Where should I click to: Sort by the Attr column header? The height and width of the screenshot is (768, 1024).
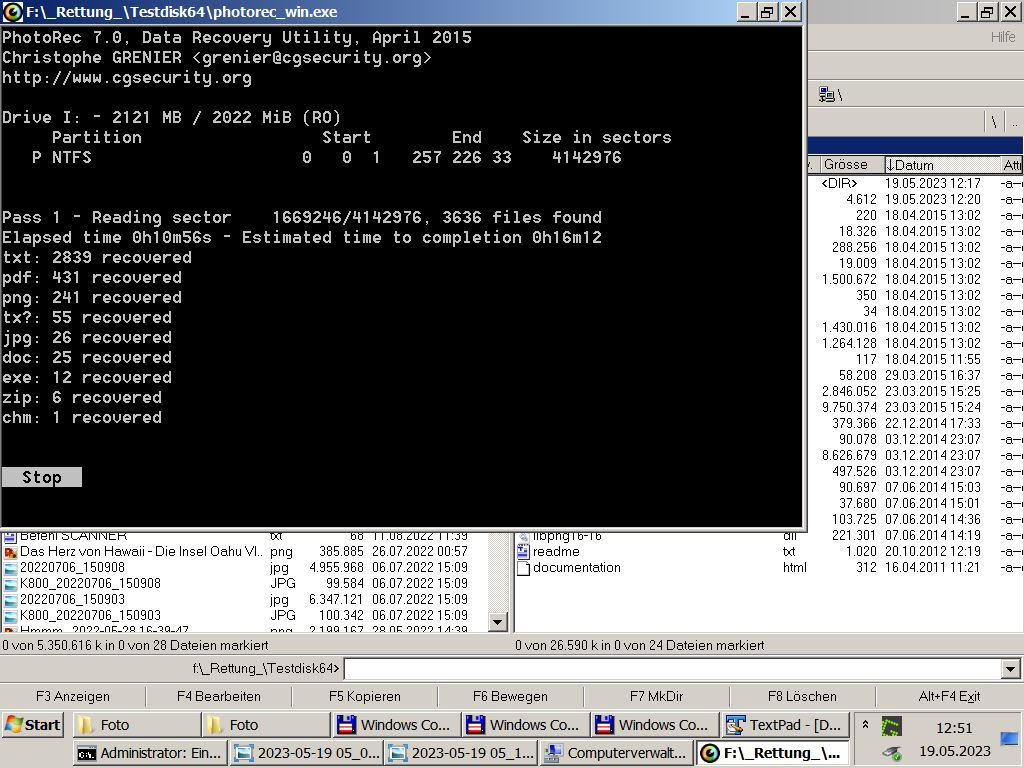point(1012,165)
